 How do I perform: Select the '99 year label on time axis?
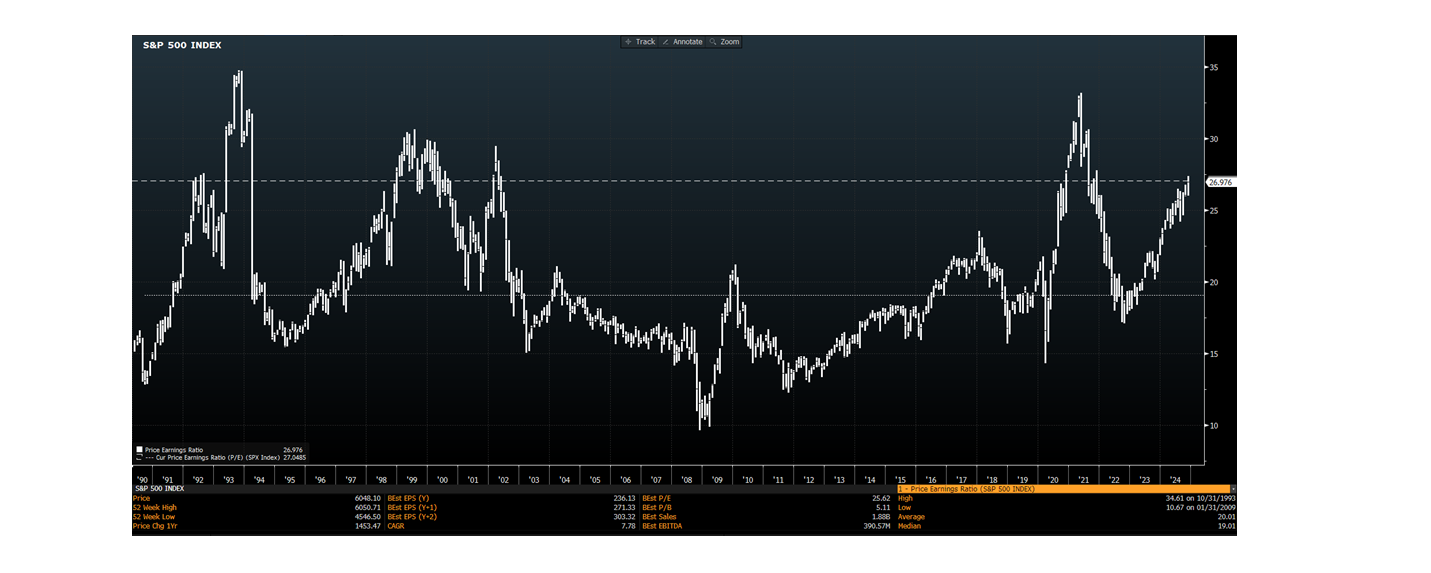tap(411, 479)
